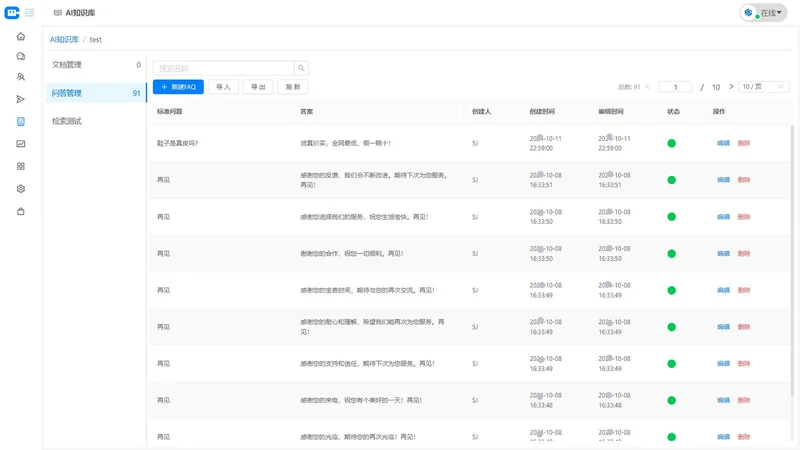The height and width of the screenshot is (450, 800).
Task: Open the paper plane sidebar icon
Action: tap(20, 99)
